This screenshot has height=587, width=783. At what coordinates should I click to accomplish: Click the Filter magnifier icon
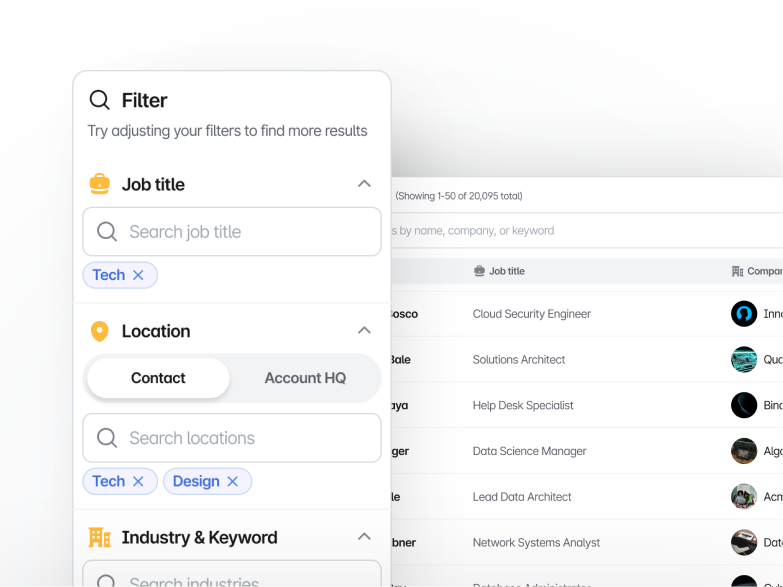[x=99, y=100]
